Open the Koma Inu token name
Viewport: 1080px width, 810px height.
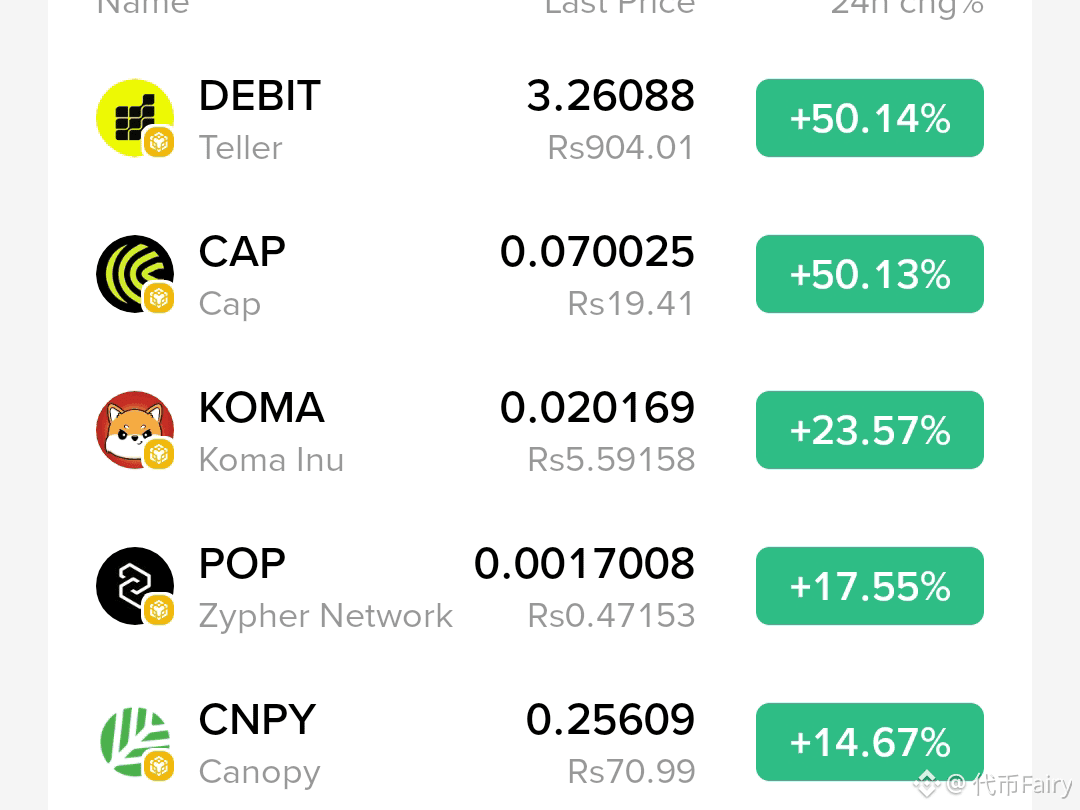tap(271, 459)
